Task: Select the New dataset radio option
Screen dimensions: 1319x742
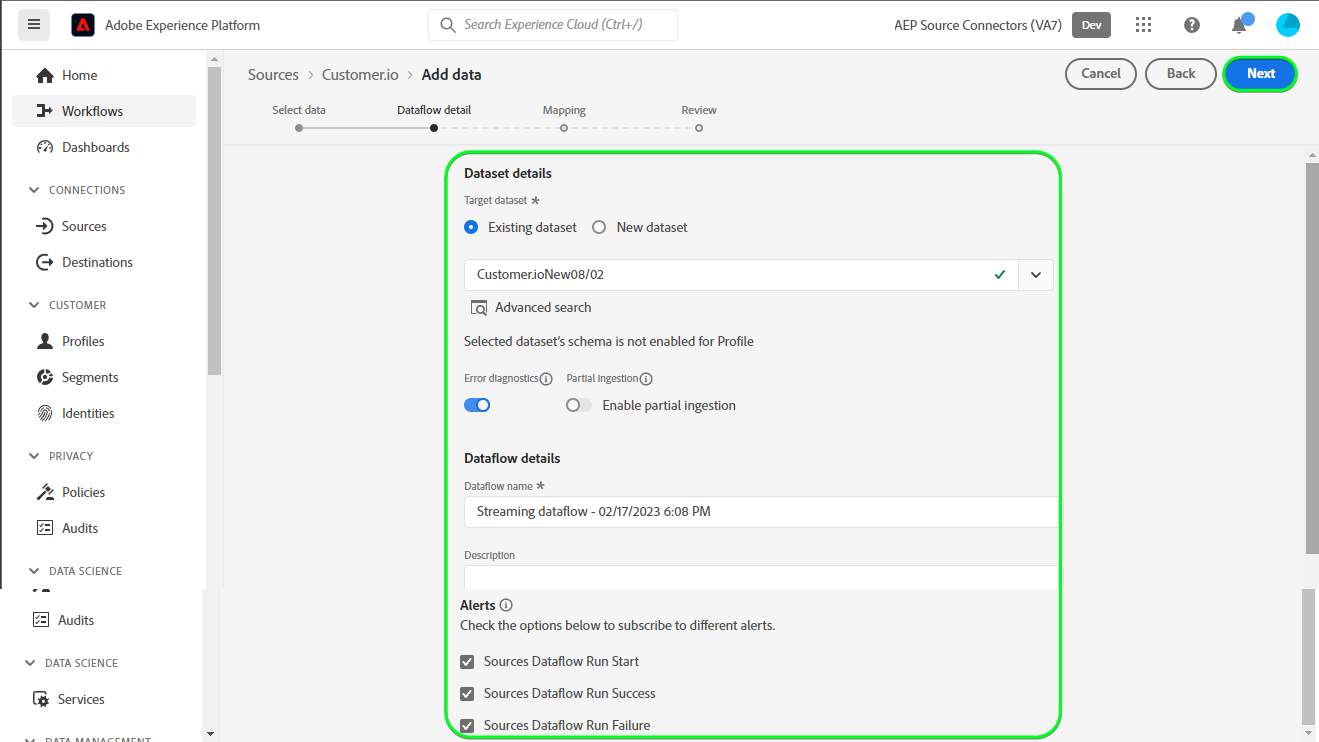Action: 599,227
